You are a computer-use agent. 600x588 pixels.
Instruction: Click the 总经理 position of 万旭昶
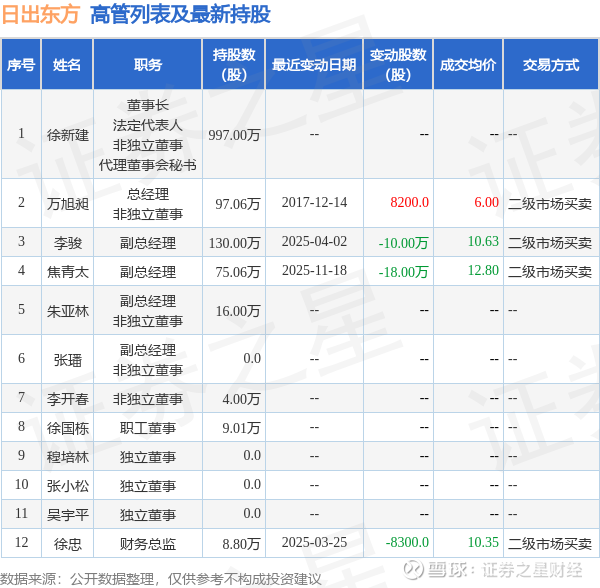coord(148,194)
